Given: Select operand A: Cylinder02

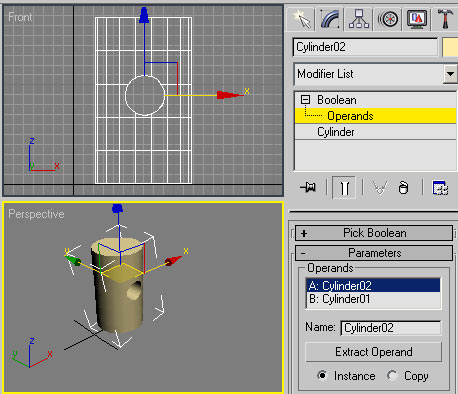Looking at the screenshot, I should click(x=373, y=286).
